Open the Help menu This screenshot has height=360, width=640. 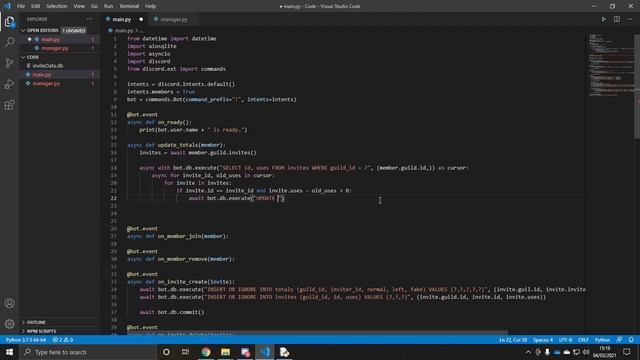click(x=151, y=6)
